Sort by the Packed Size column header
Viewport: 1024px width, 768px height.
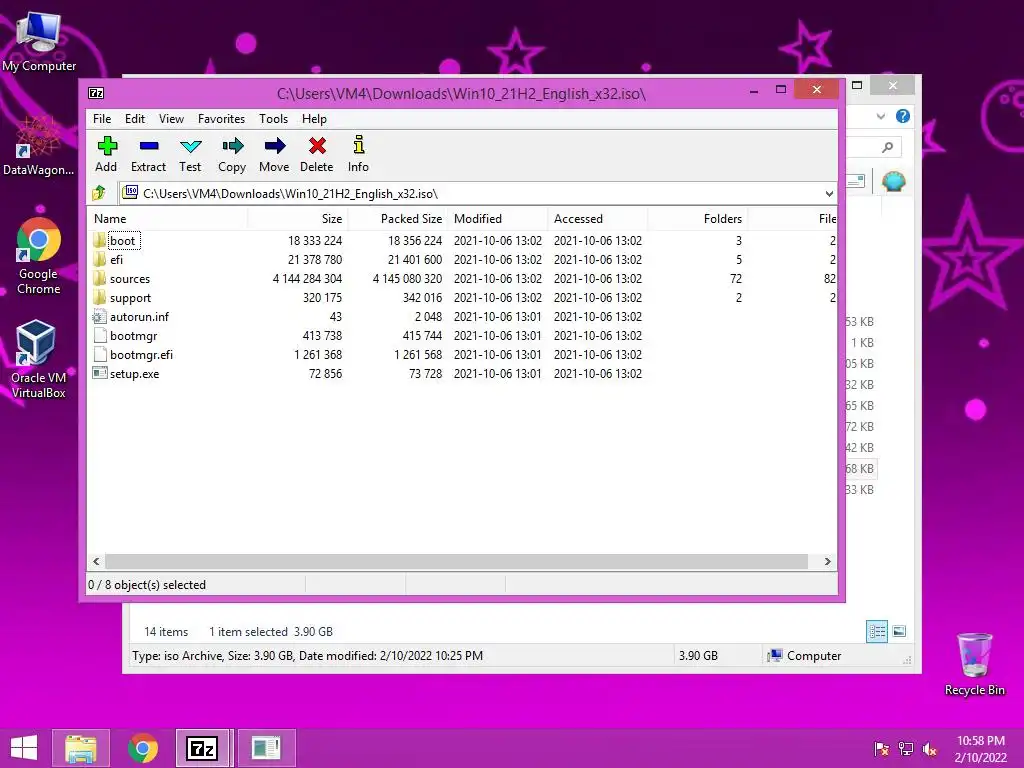(x=398, y=219)
